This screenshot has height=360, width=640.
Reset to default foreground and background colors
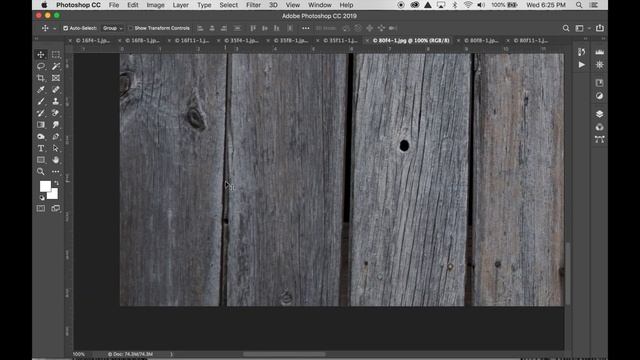point(42,198)
